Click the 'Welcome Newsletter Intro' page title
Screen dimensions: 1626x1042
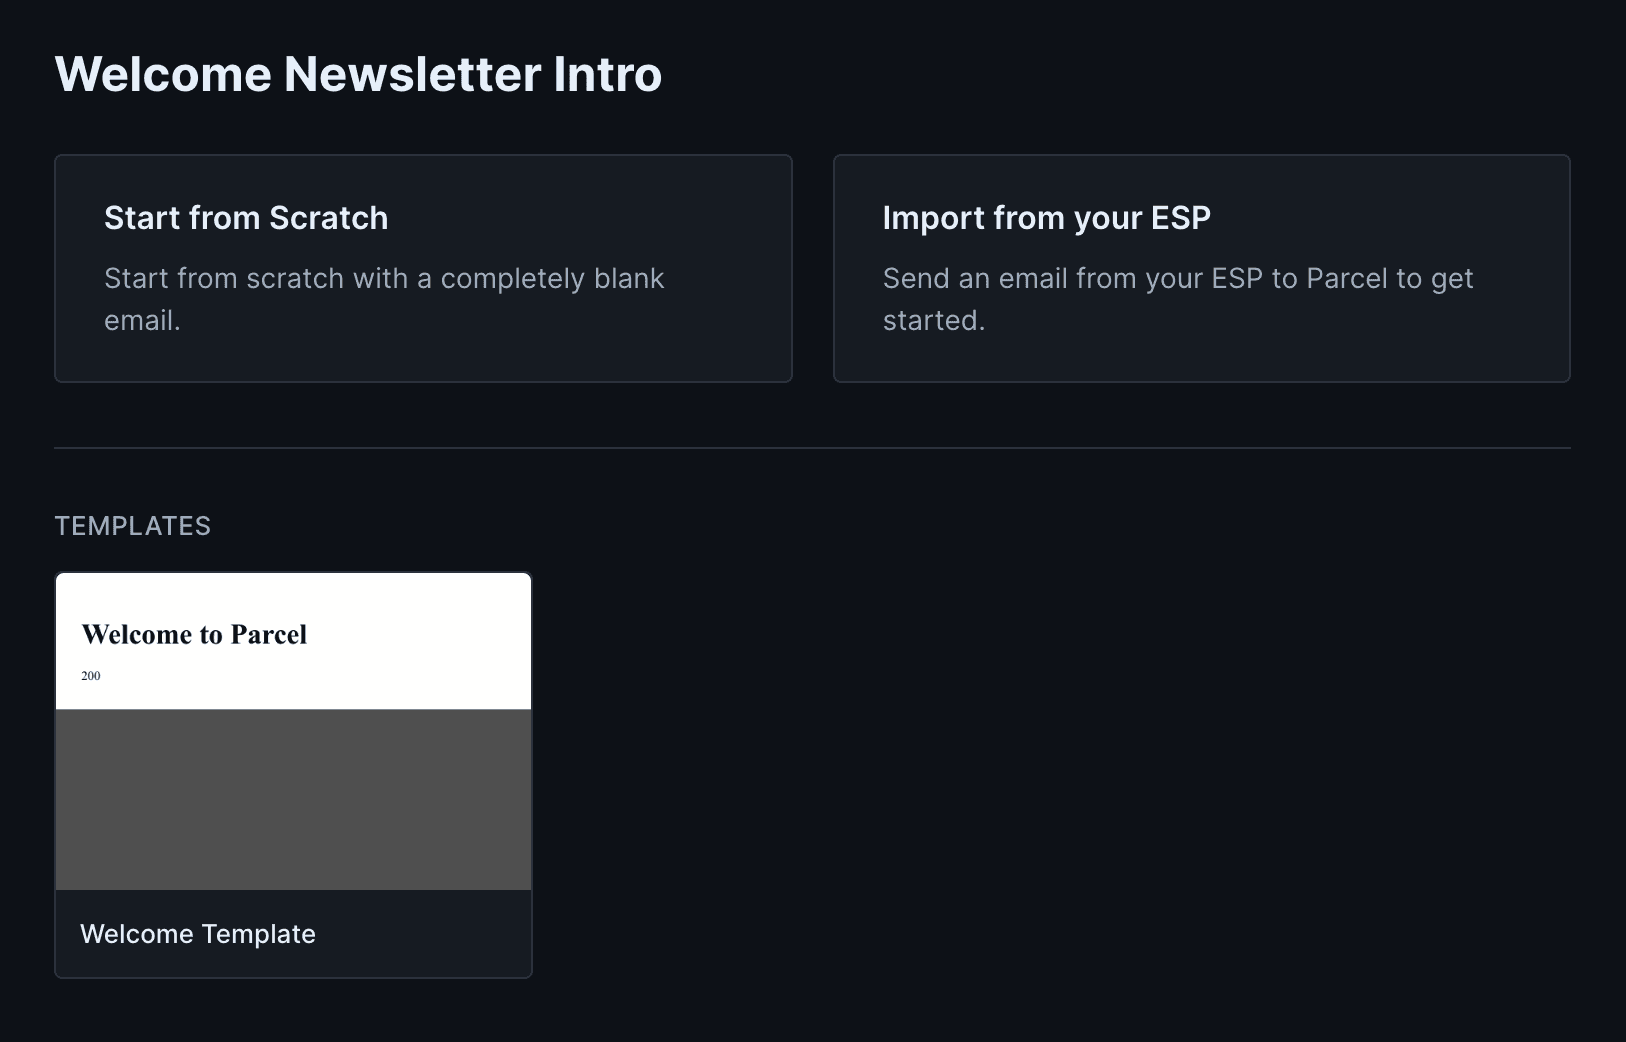pyautogui.click(x=358, y=73)
